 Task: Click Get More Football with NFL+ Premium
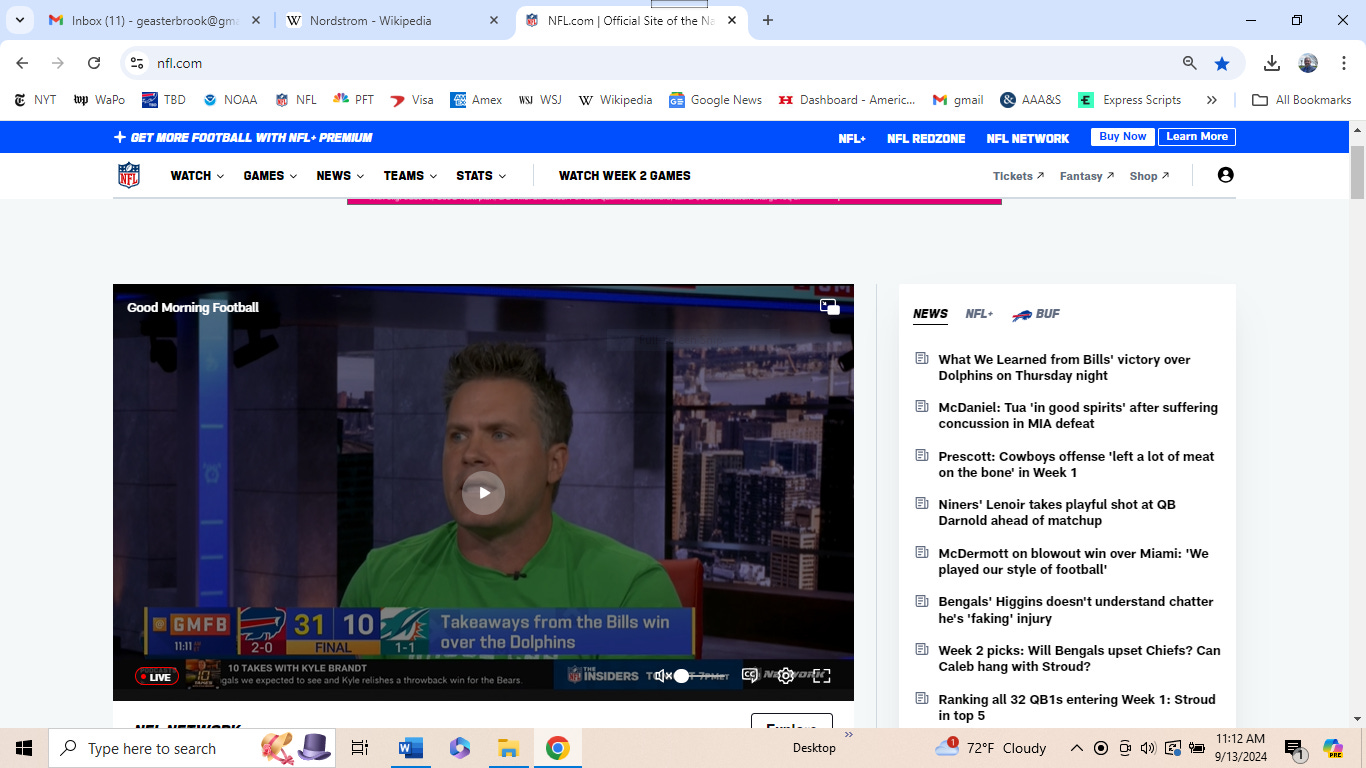pos(243,138)
